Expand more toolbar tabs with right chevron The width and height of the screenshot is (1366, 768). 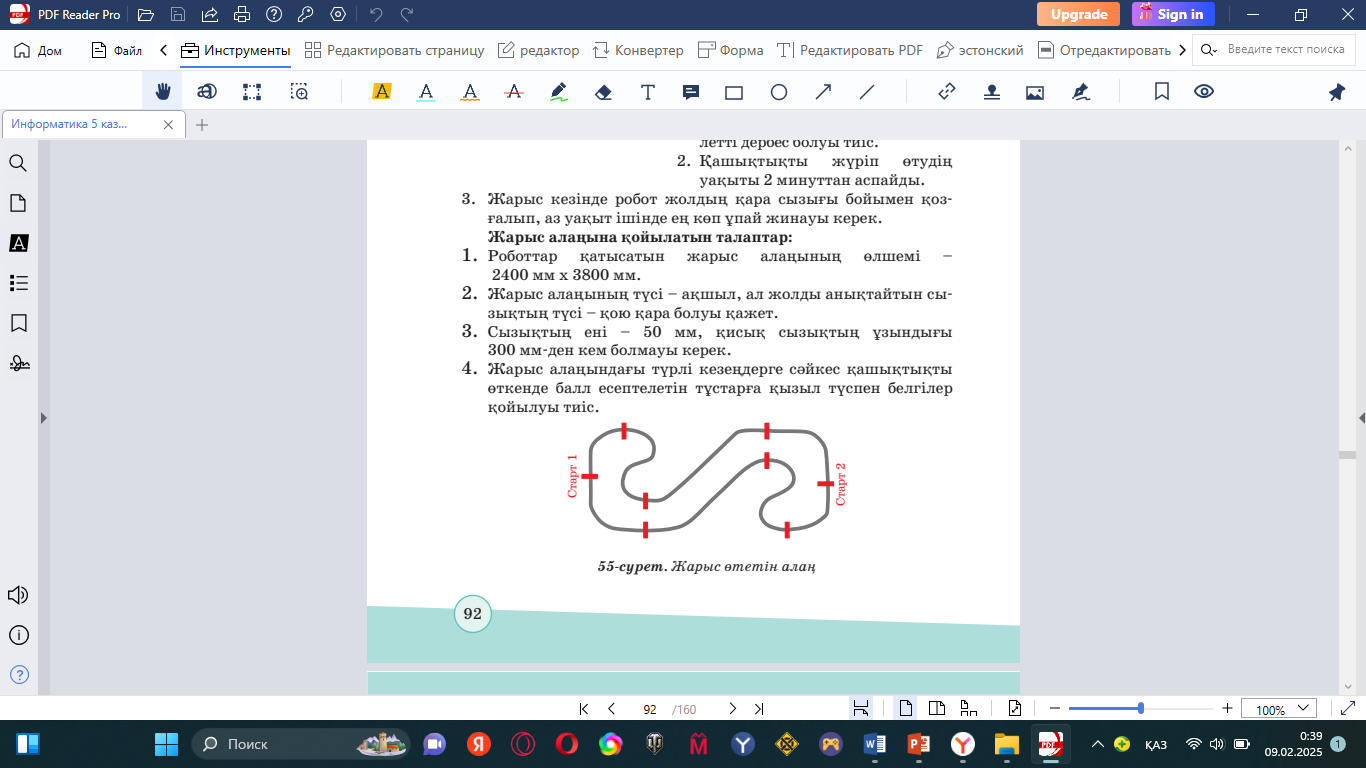click(x=1183, y=50)
